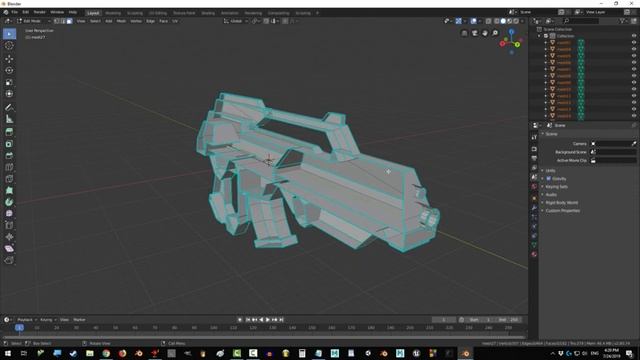Open the Material properties tab

(534, 254)
